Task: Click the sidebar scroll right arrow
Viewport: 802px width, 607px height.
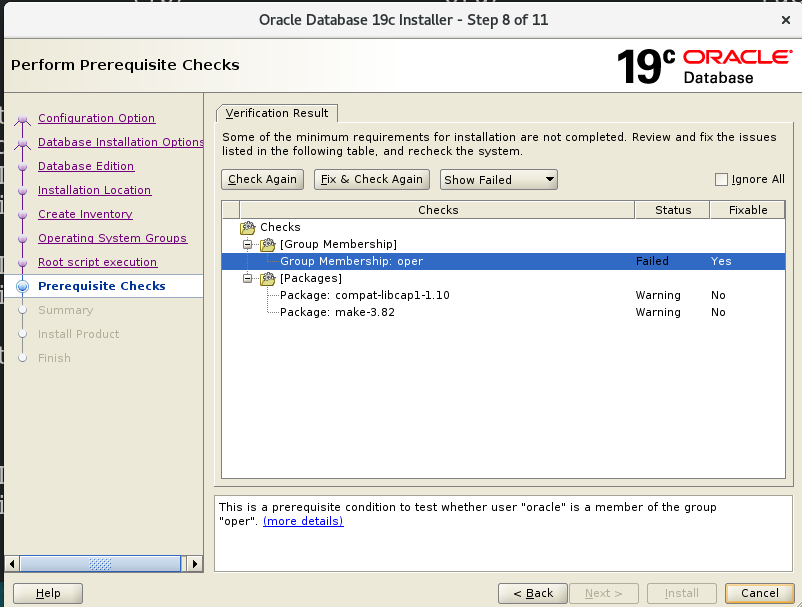Action: pyautogui.click(x=194, y=564)
